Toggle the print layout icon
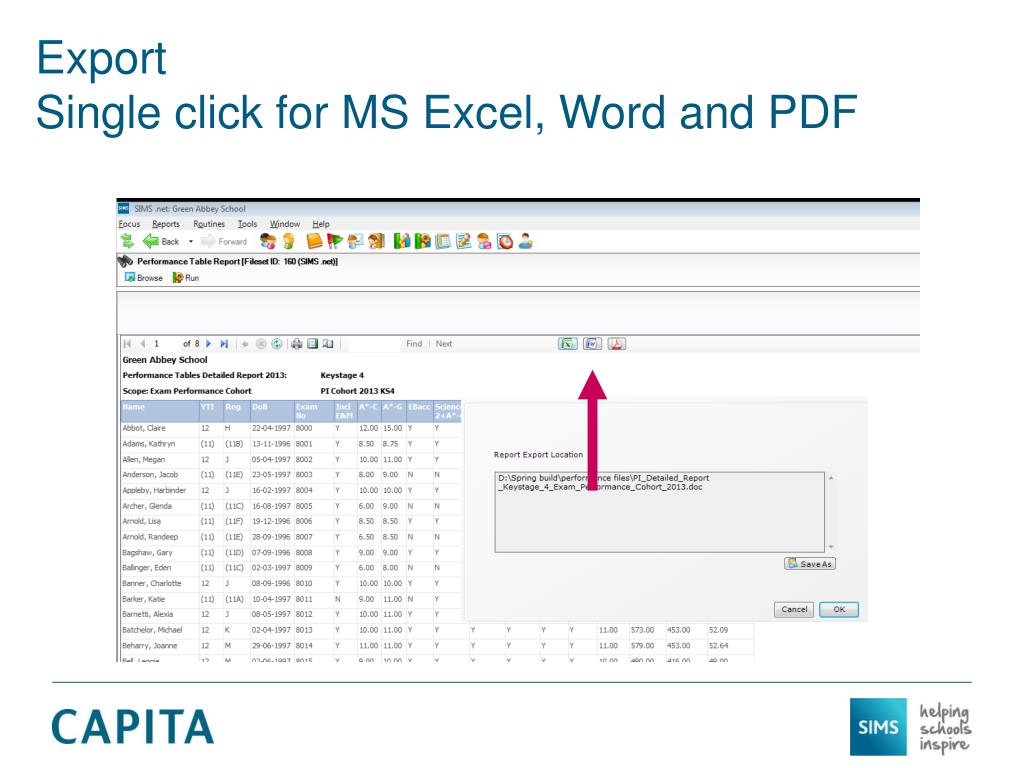 pyautogui.click(x=312, y=344)
